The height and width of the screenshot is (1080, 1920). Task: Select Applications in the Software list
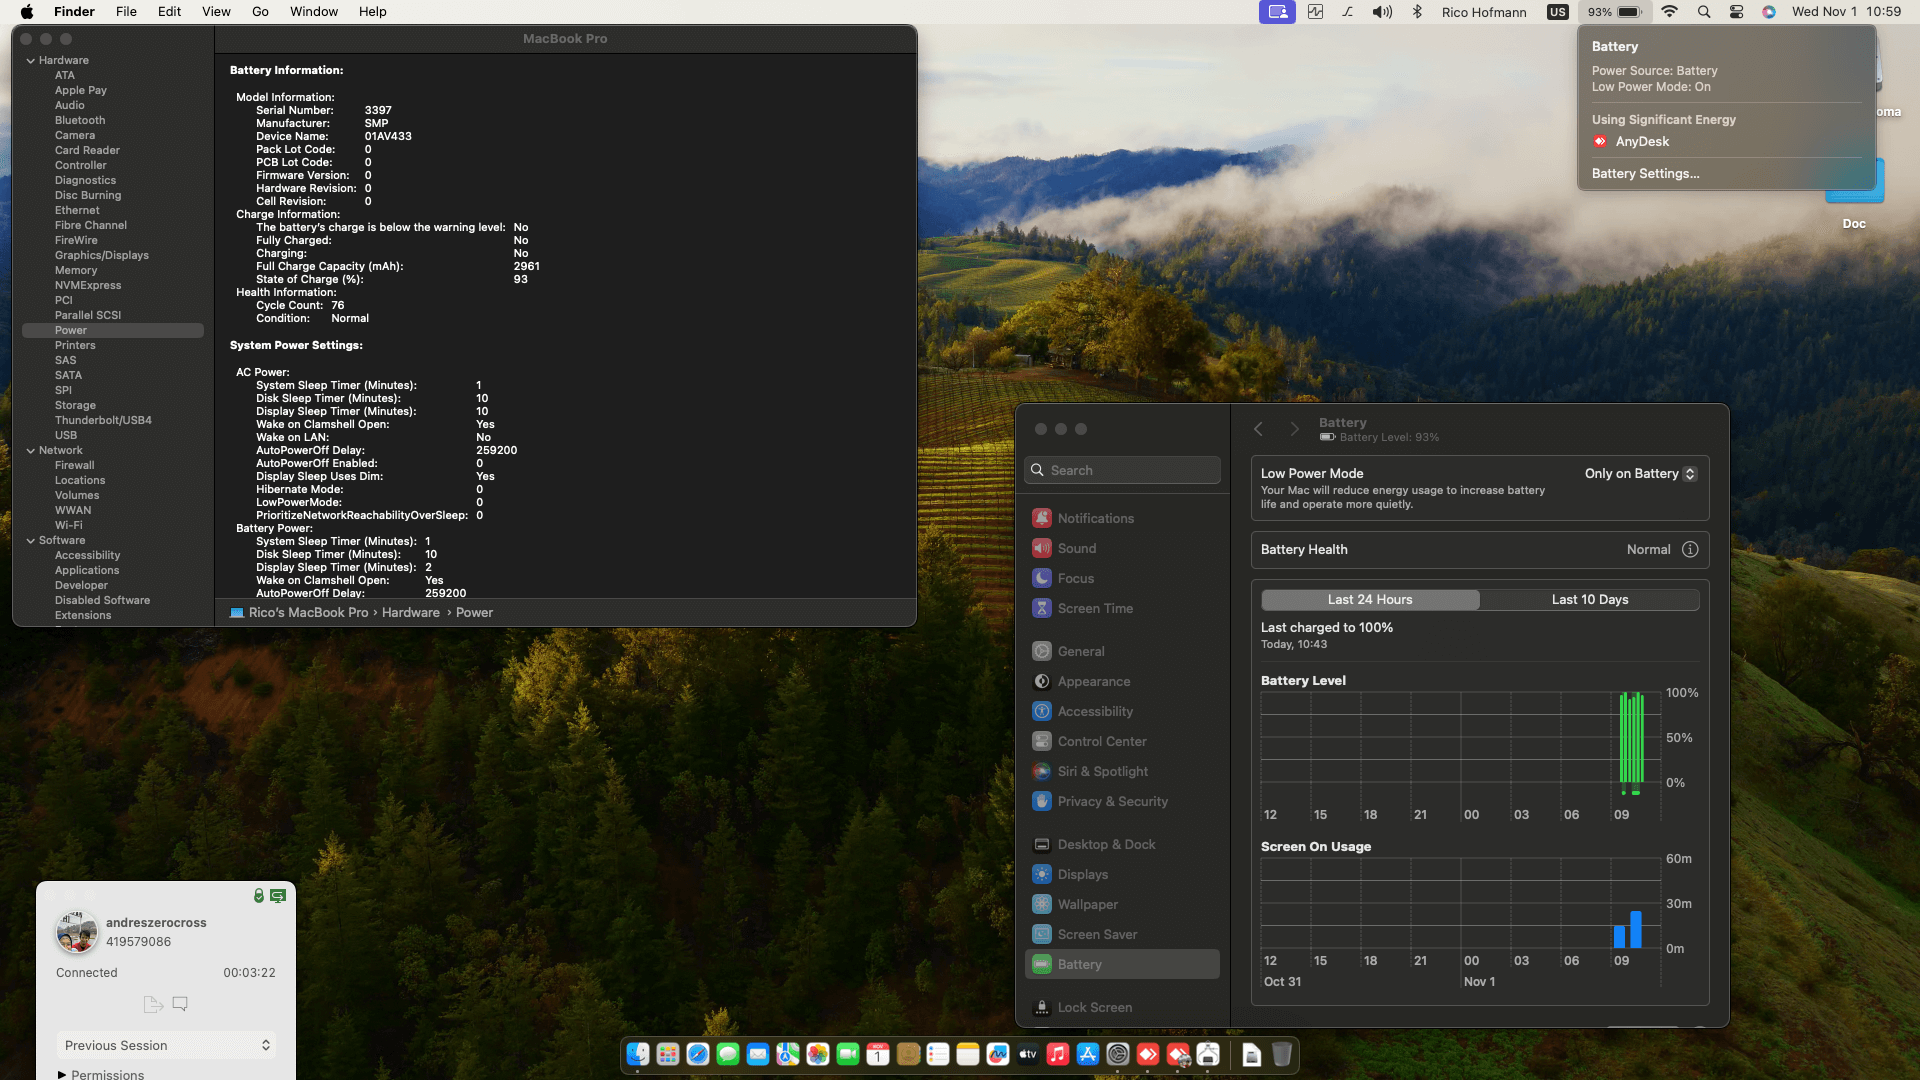pos(87,570)
